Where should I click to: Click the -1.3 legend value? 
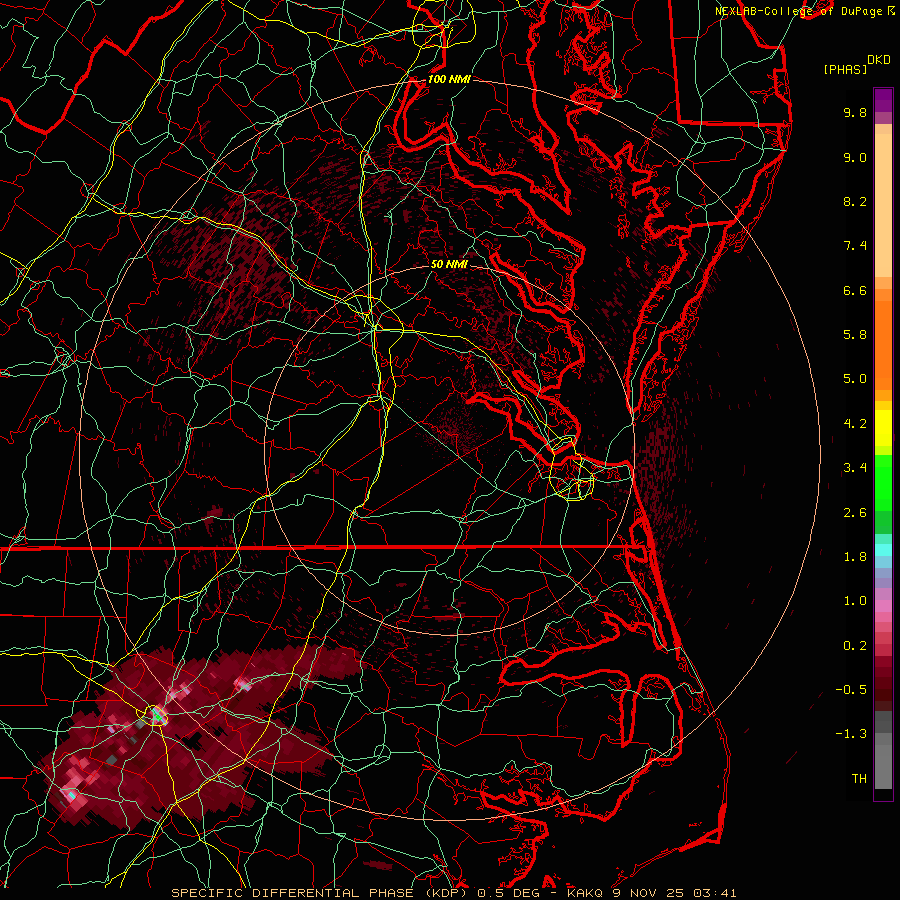851,734
